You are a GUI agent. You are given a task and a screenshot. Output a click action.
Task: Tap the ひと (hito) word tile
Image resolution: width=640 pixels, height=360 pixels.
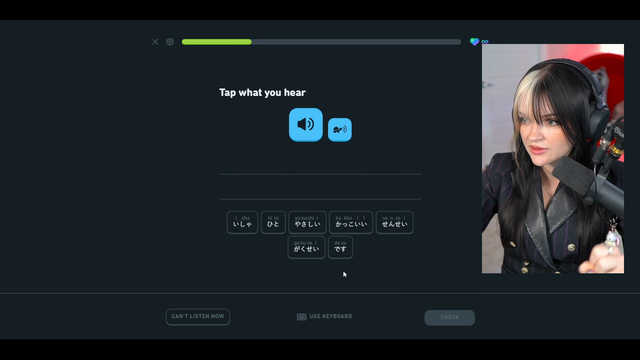point(273,222)
